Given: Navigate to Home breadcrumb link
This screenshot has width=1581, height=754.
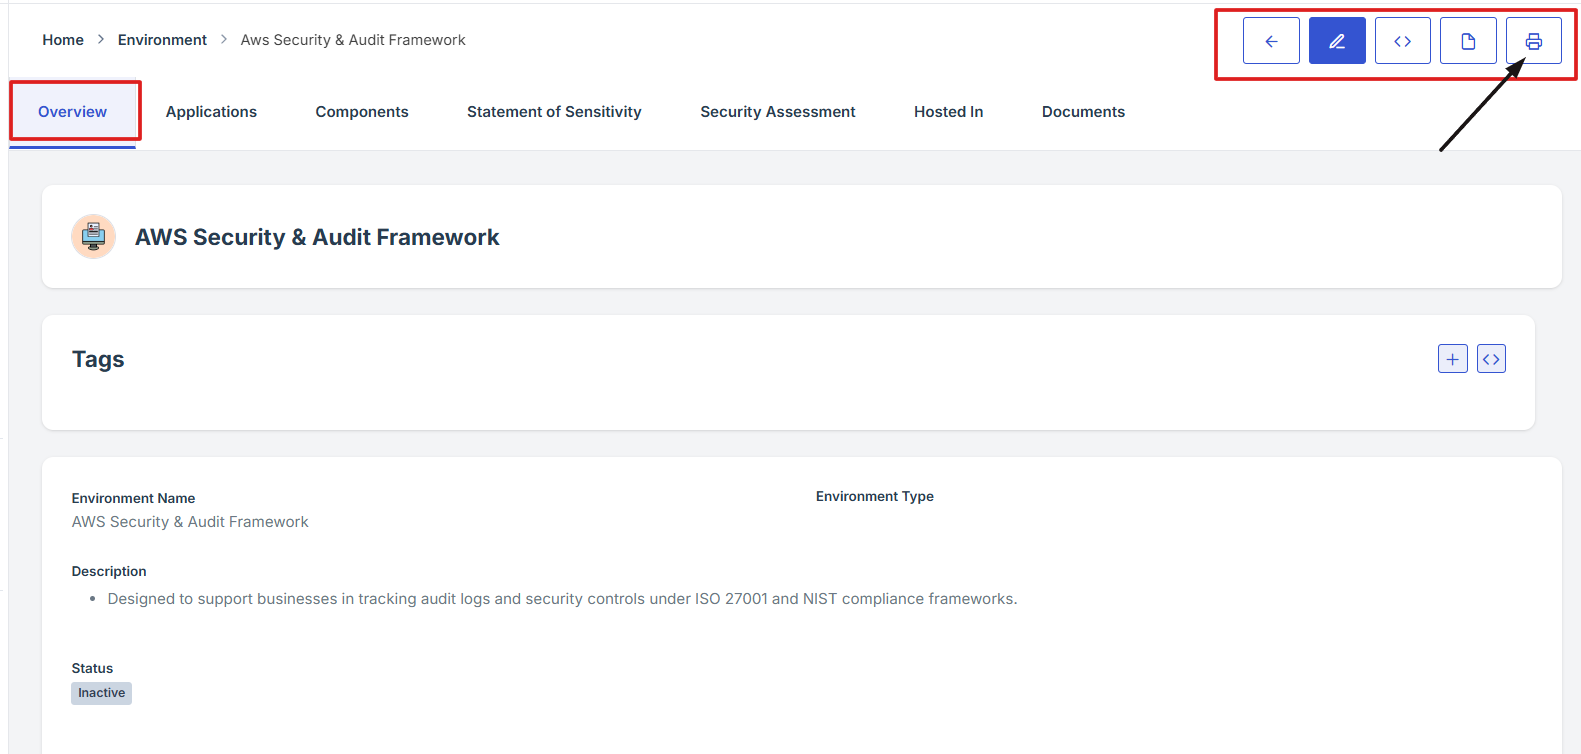Looking at the screenshot, I should (x=63, y=40).
